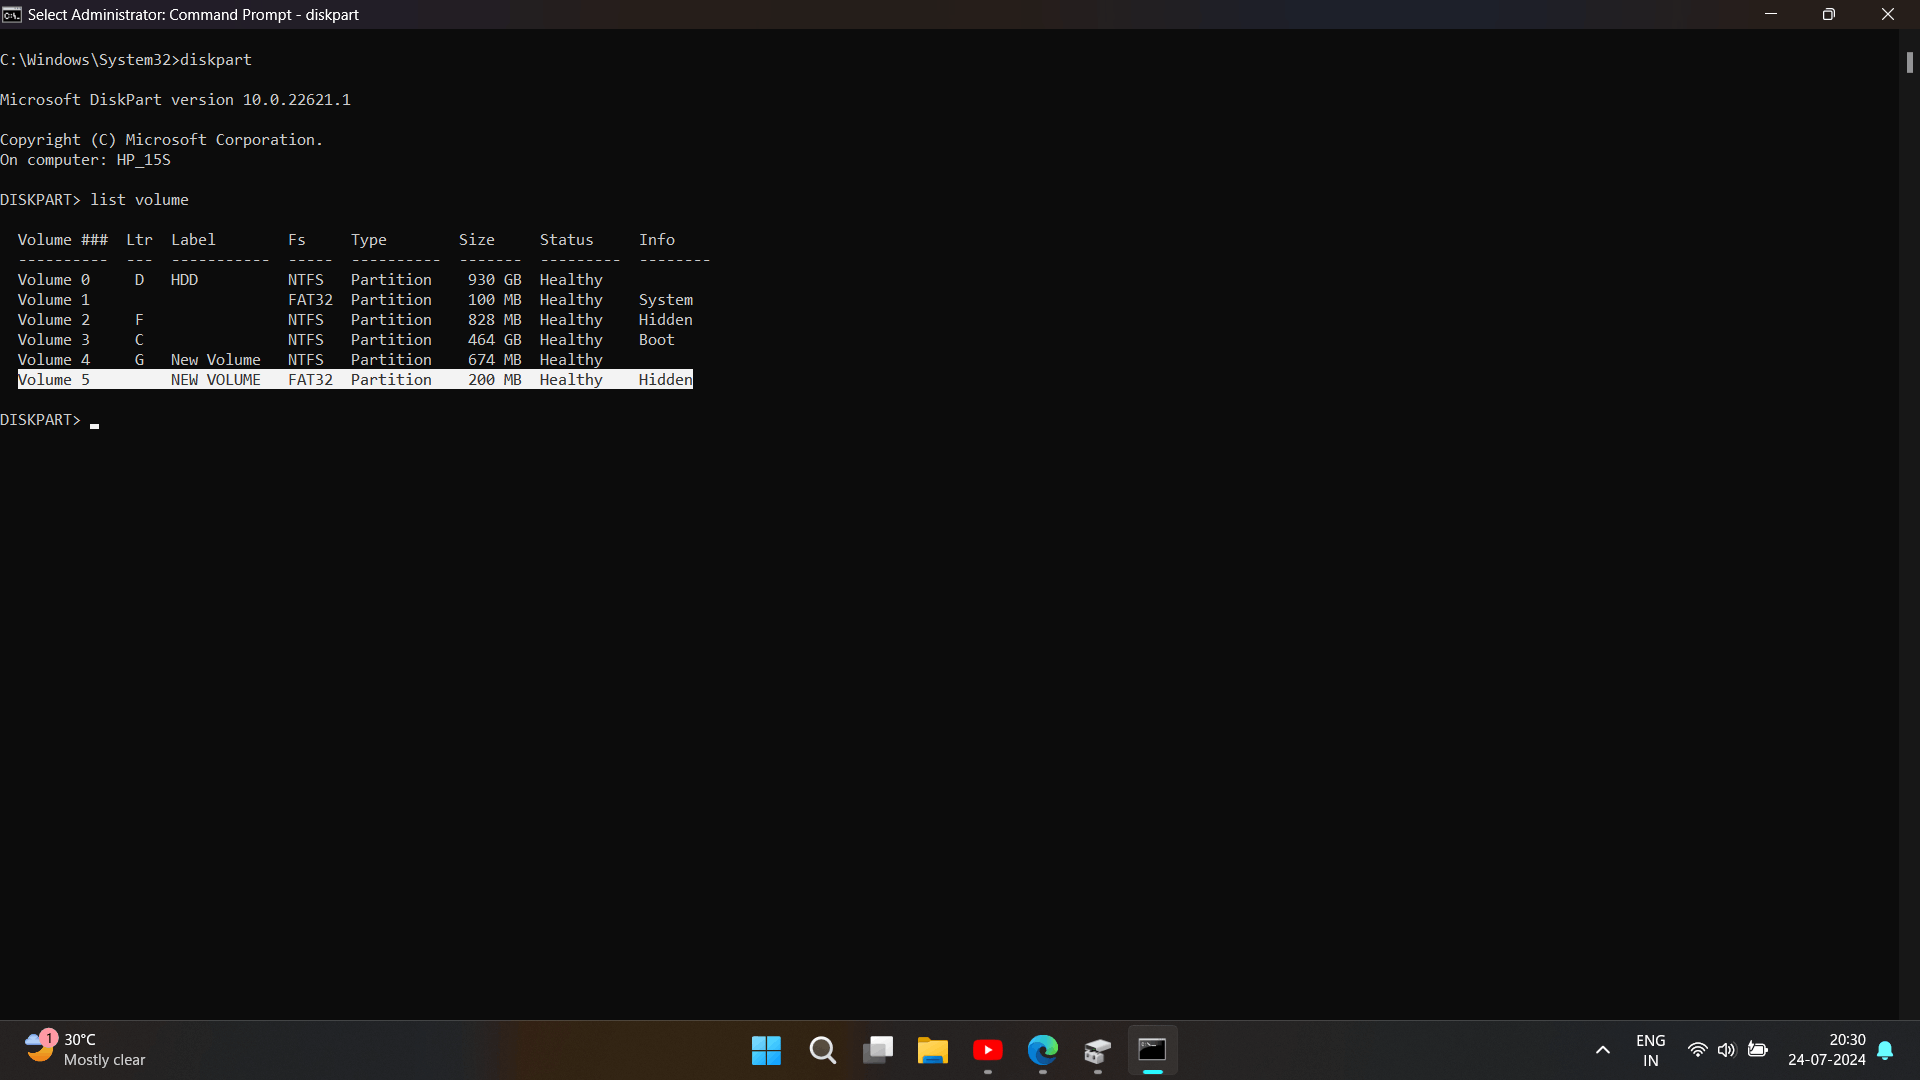Open the Windows Start menu
1920x1080 pixels.
point(767,1050)
